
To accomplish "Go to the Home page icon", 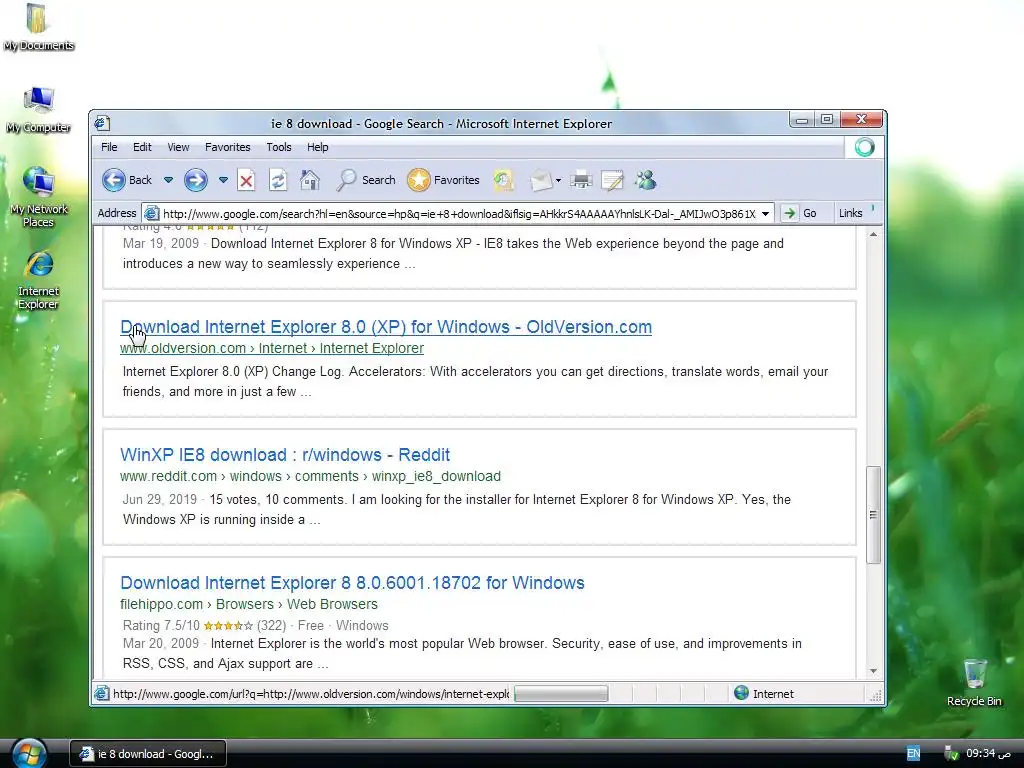I will 310,180.
